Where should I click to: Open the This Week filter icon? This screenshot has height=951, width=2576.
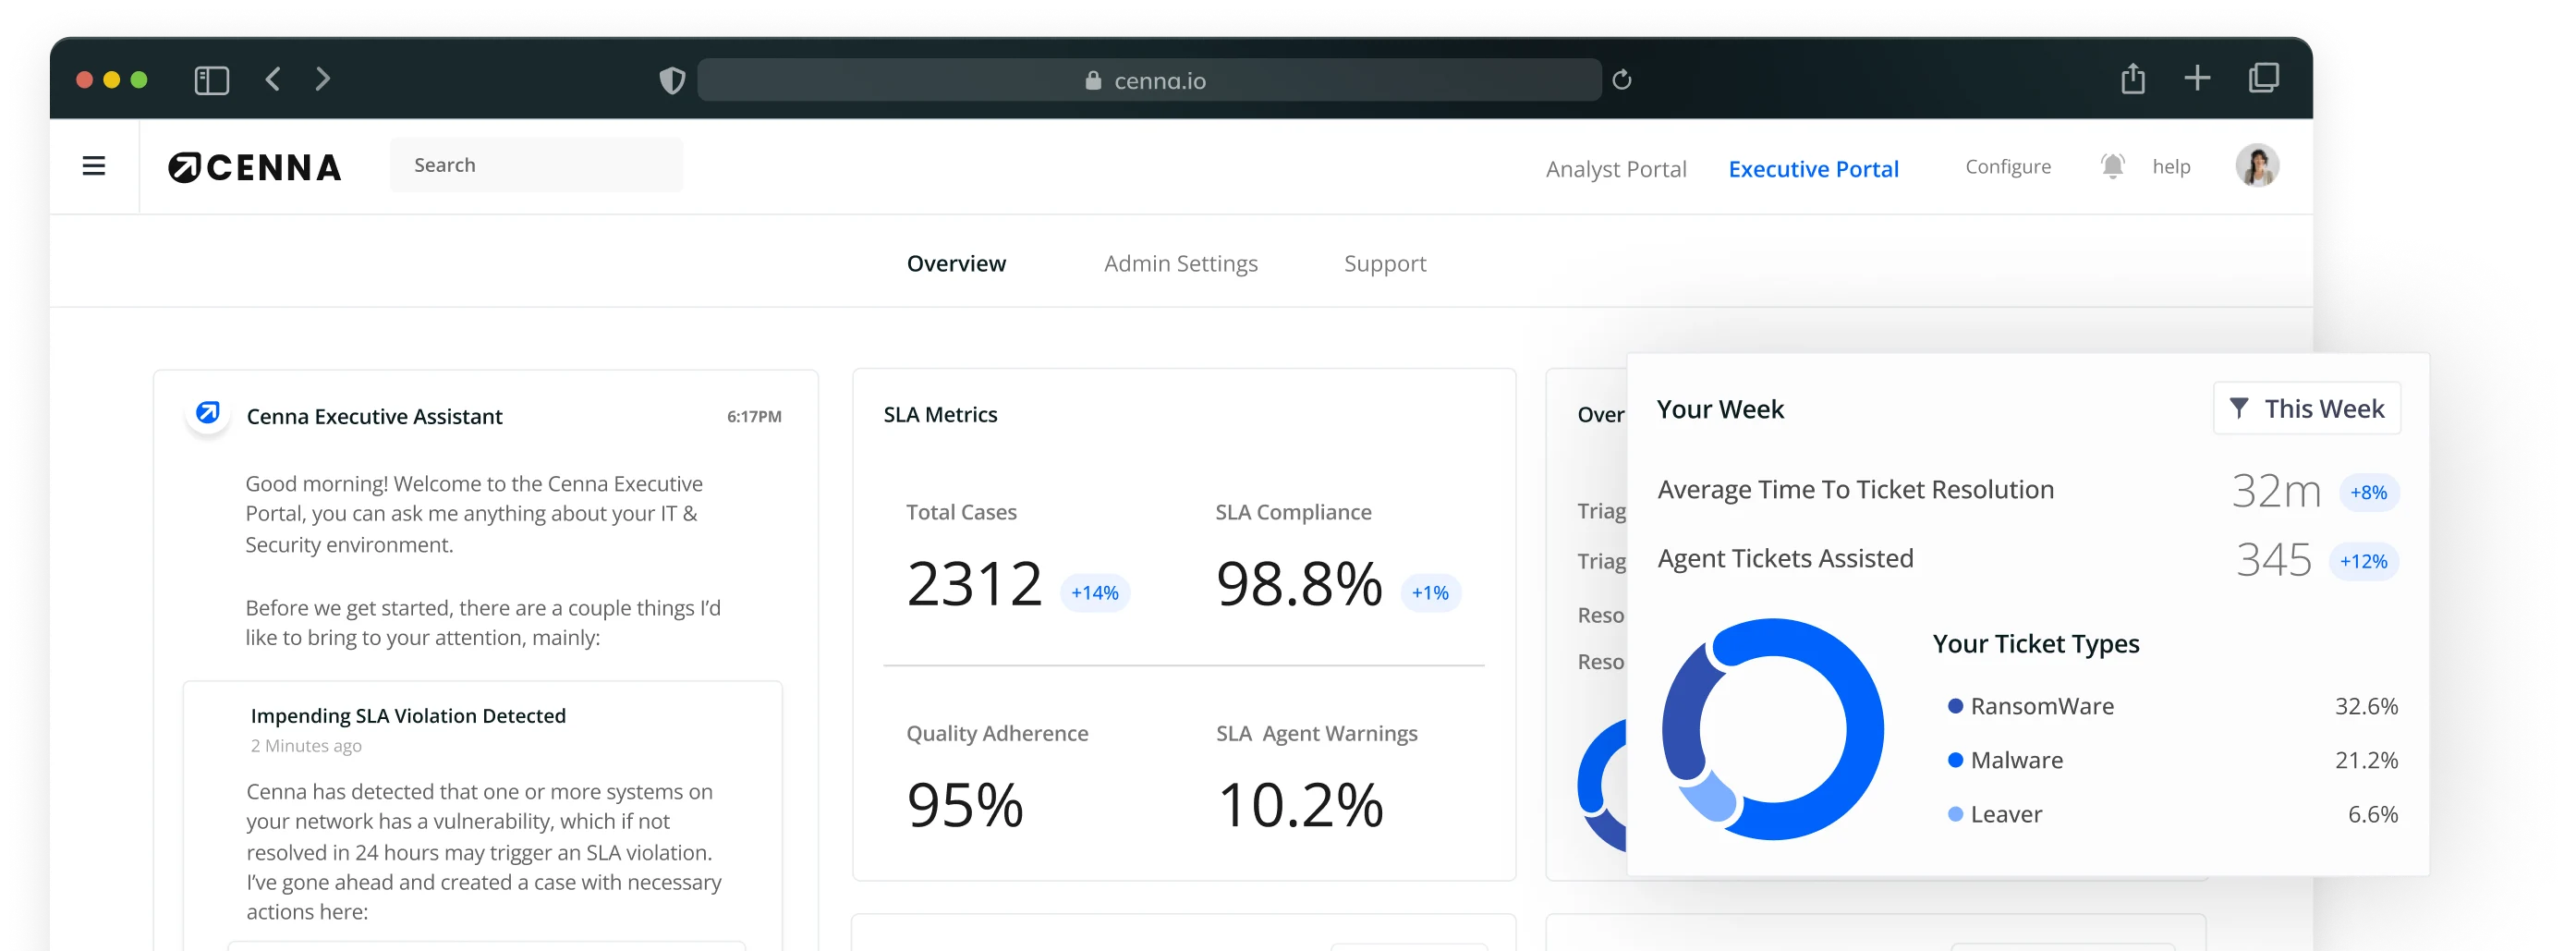(2239, 408)
